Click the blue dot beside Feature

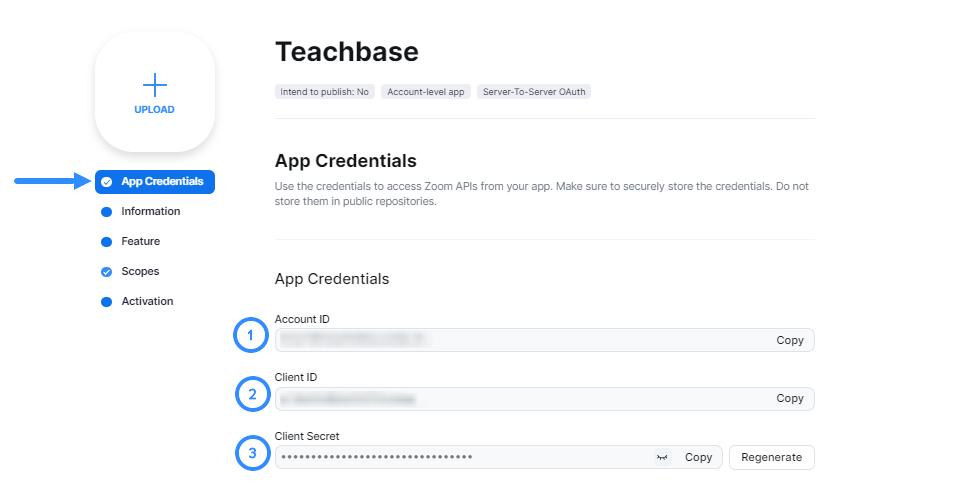click(106, 242)
